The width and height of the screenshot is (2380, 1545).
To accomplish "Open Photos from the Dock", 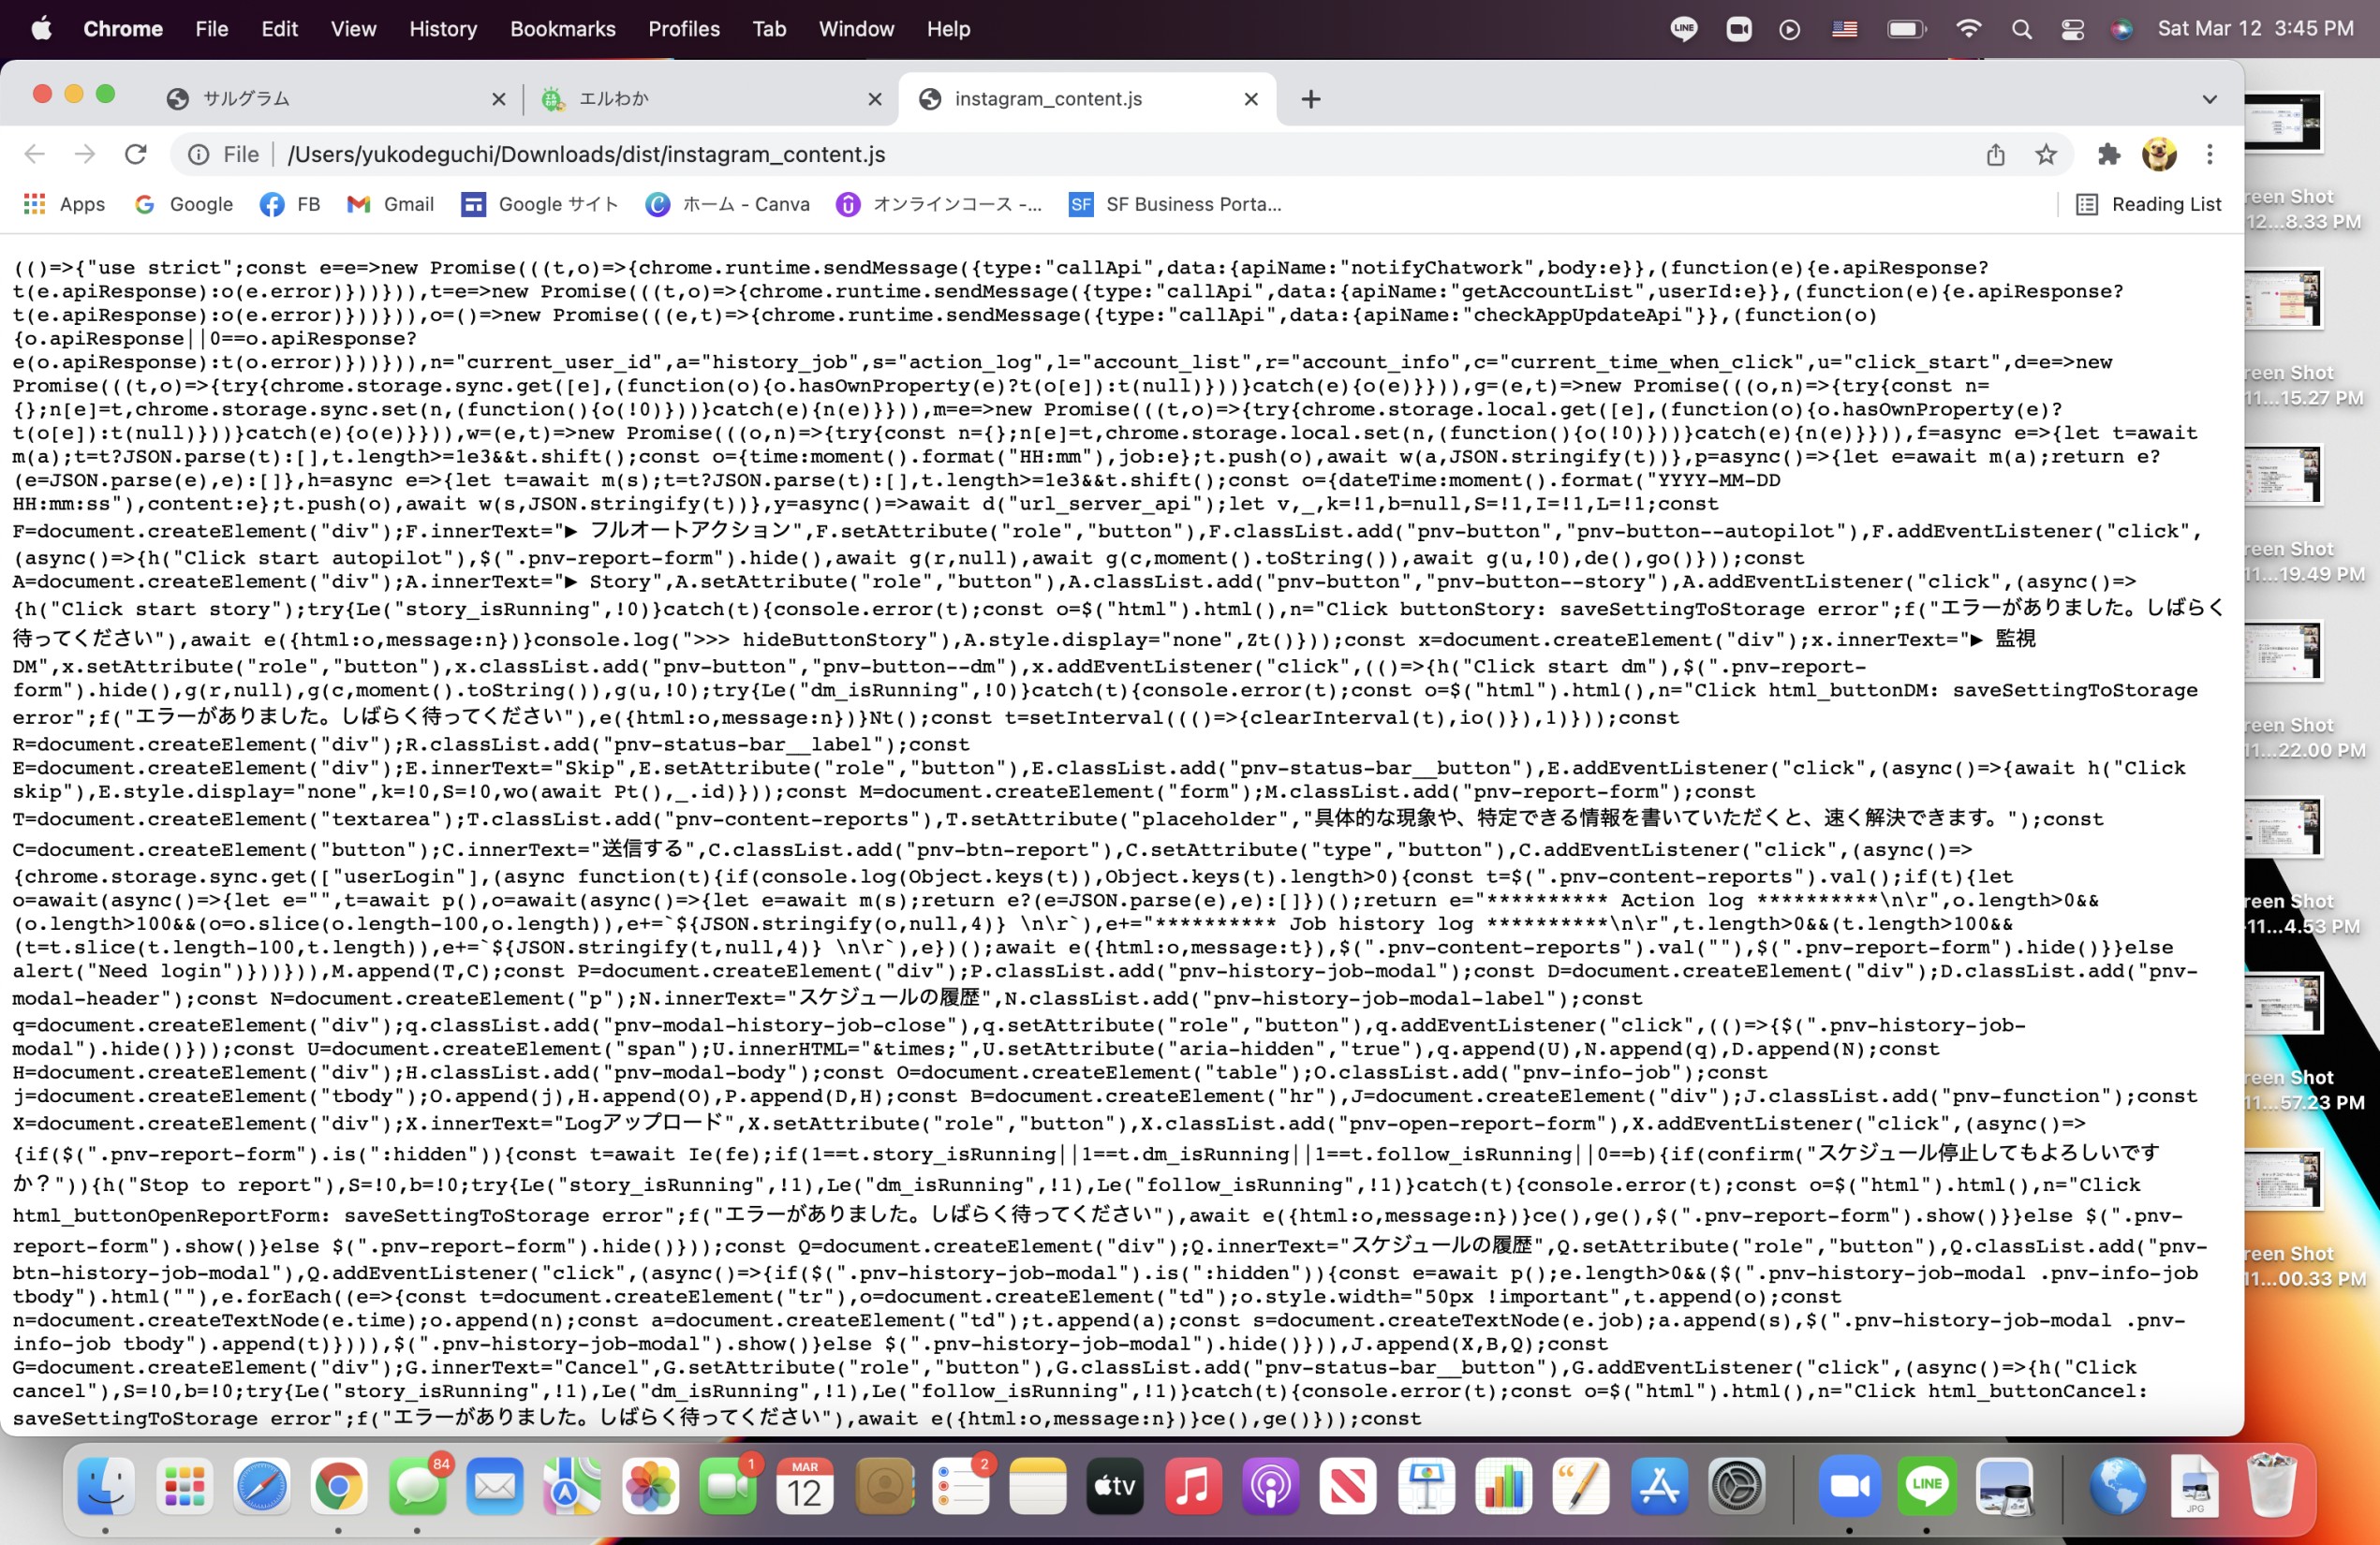I will coord(650,1486).
